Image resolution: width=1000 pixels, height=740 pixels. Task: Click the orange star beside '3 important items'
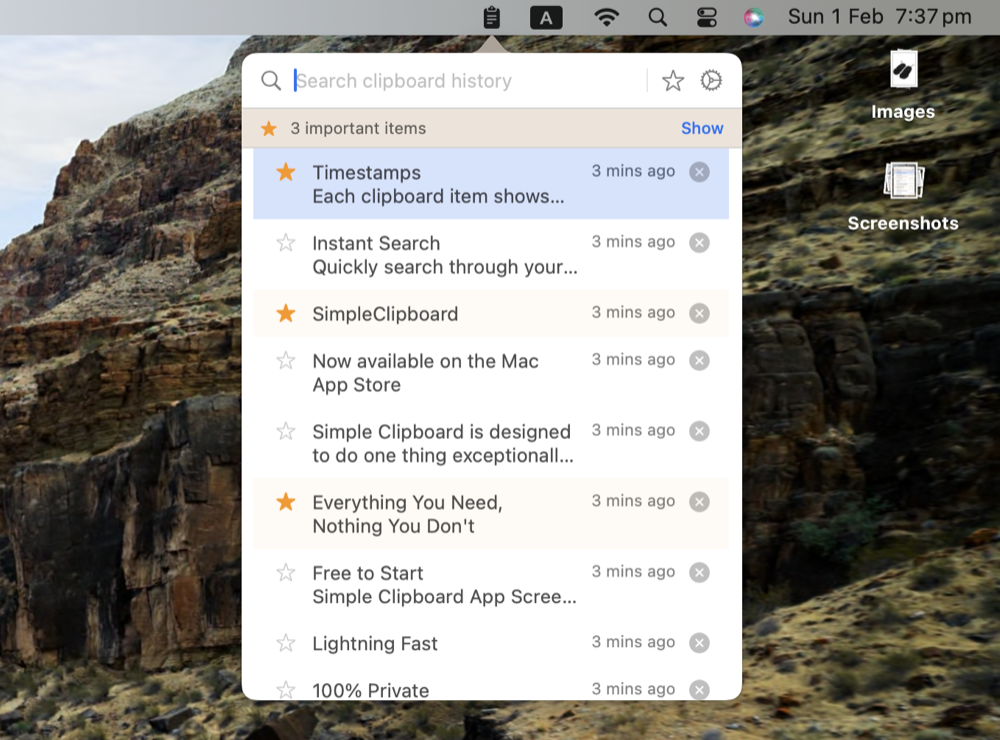[x=268, y=128]
